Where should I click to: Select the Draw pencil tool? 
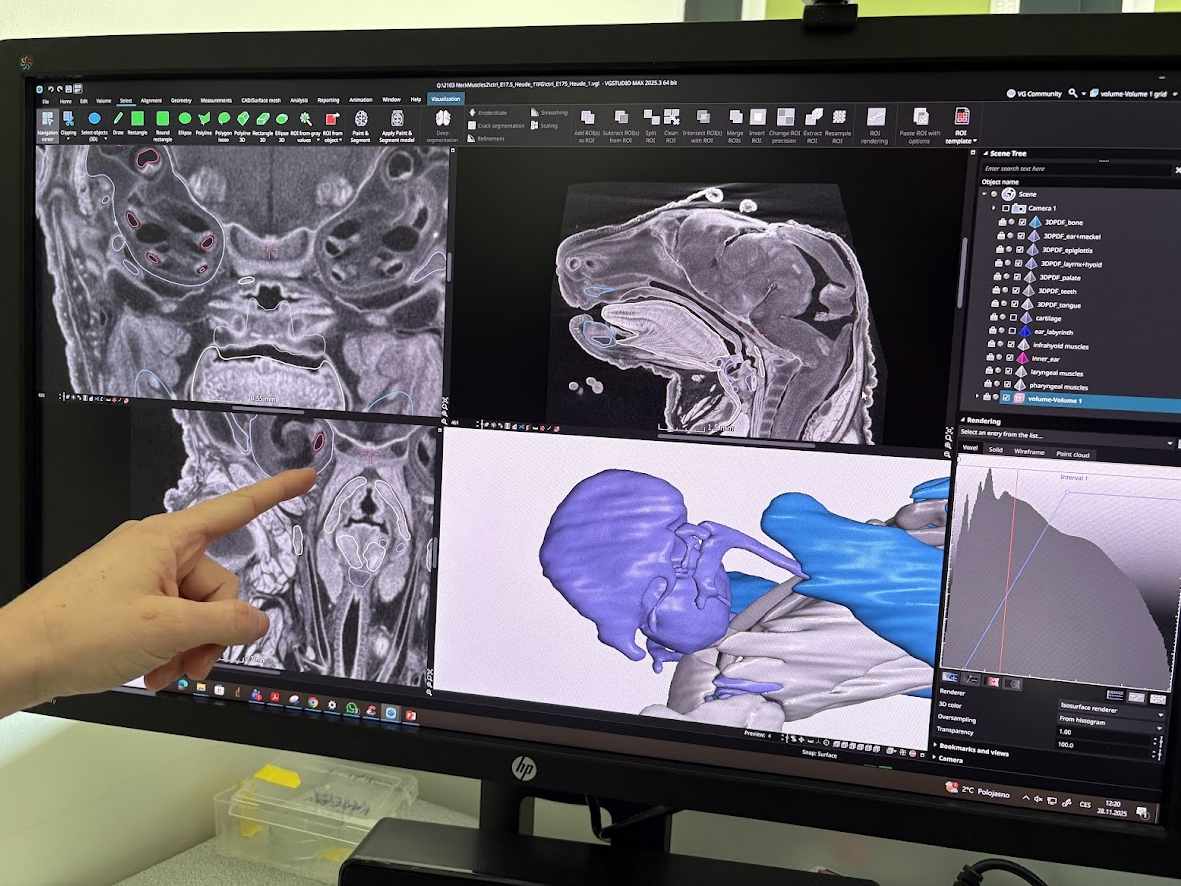coord(118,120)
